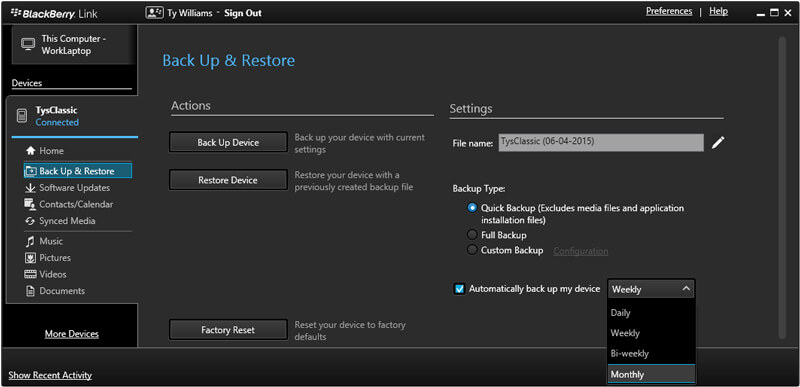Click the Documents page icon

tap(31, 291)
